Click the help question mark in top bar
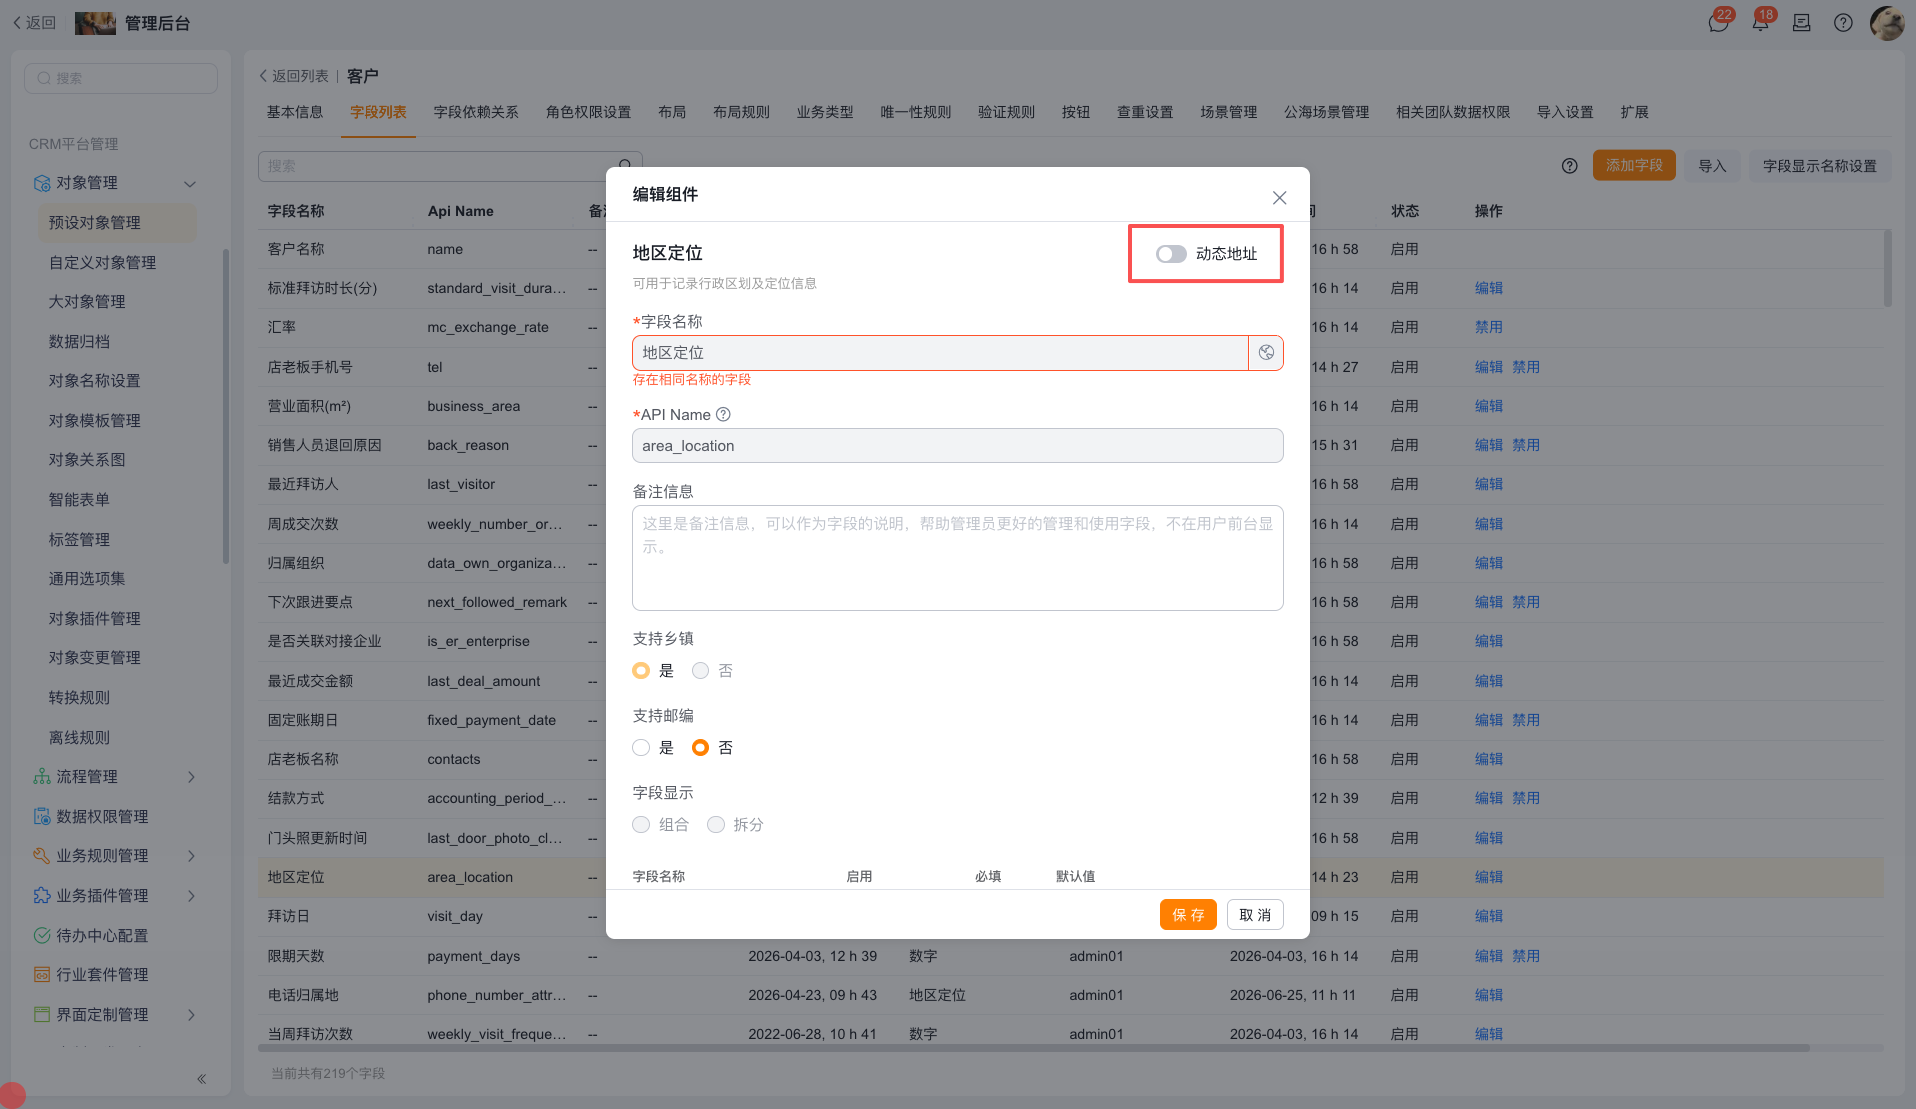This screenshot has width=1916, height=1109. (1843, 22)
